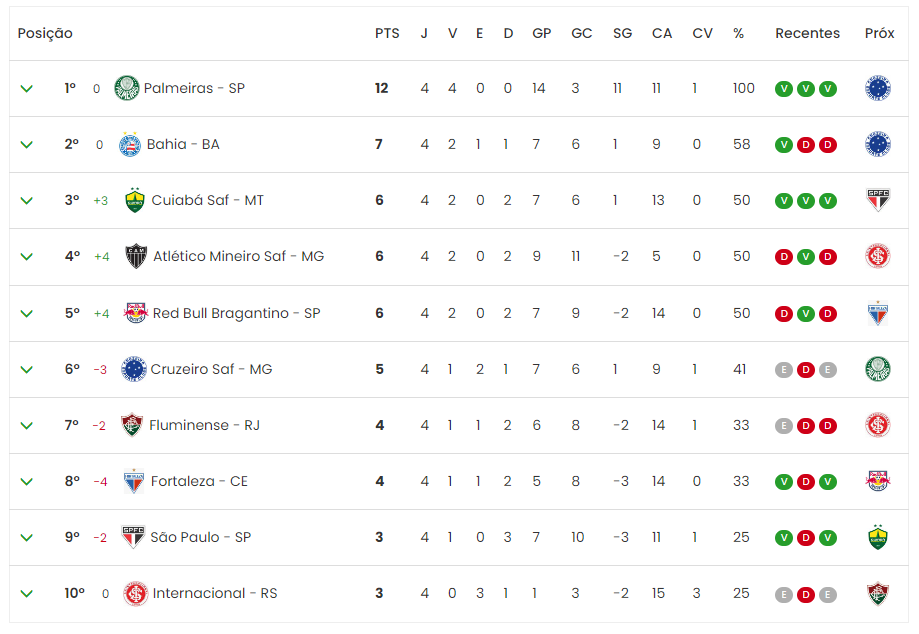Image resolution: width=919 pixels, height=634 pixels.
Task: Expand the Internacional row chevron
Action: (x=26, y=594)
